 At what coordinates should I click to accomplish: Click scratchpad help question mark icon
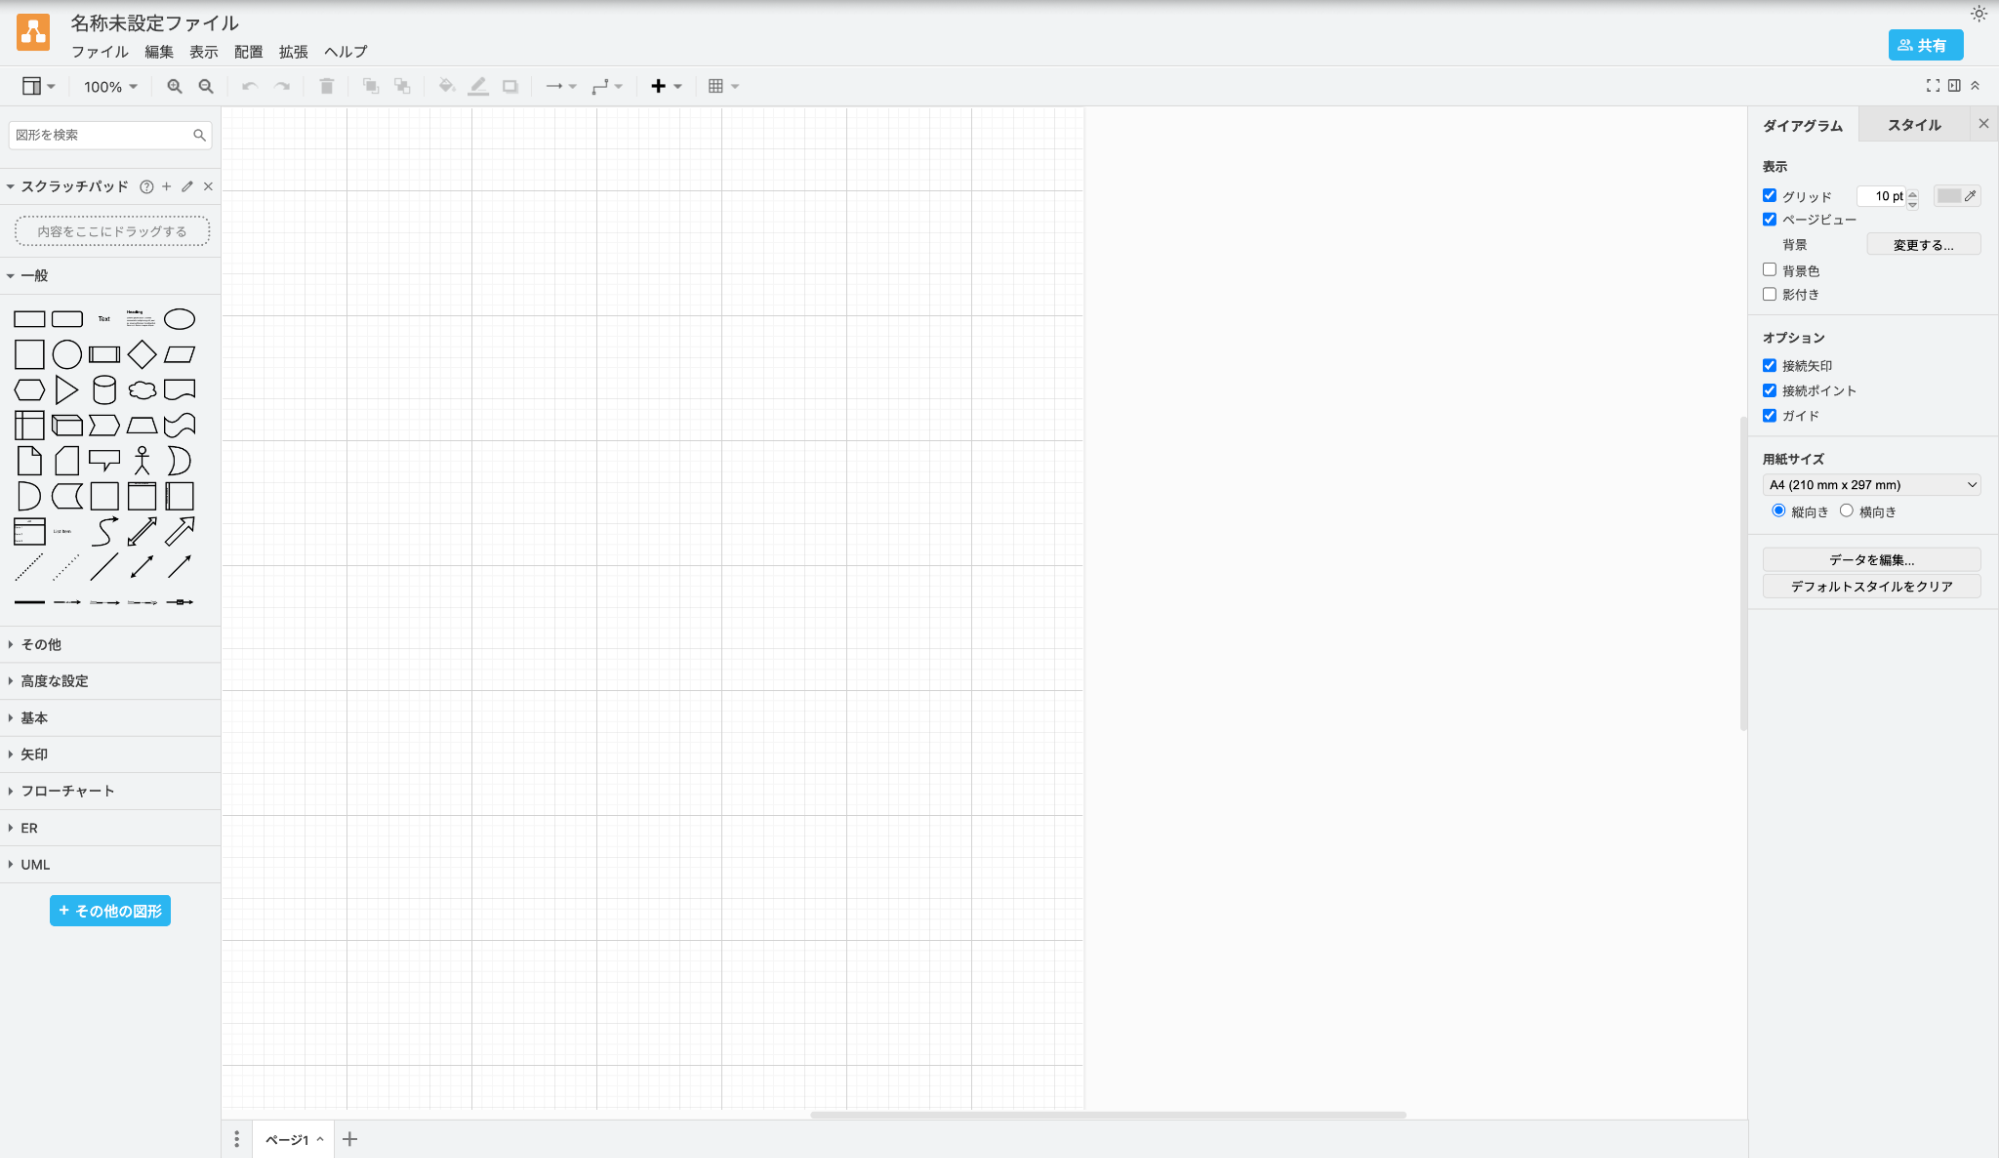click(x=146, y=187)
